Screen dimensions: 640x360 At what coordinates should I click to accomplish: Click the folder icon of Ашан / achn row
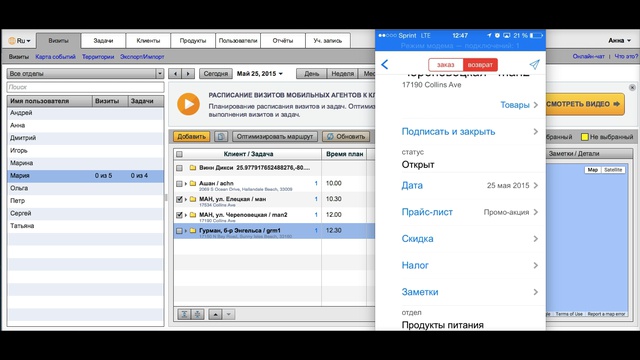point(193,183)
